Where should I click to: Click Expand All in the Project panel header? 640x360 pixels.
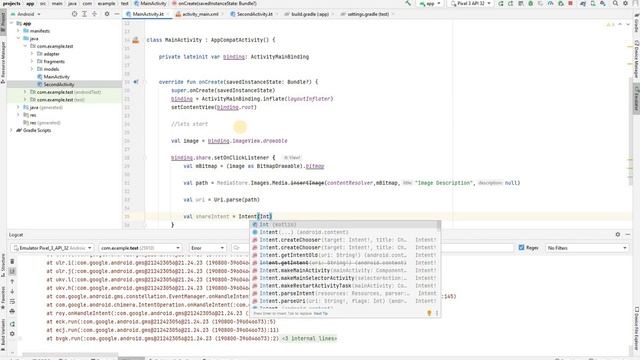(x=84, y=14)
